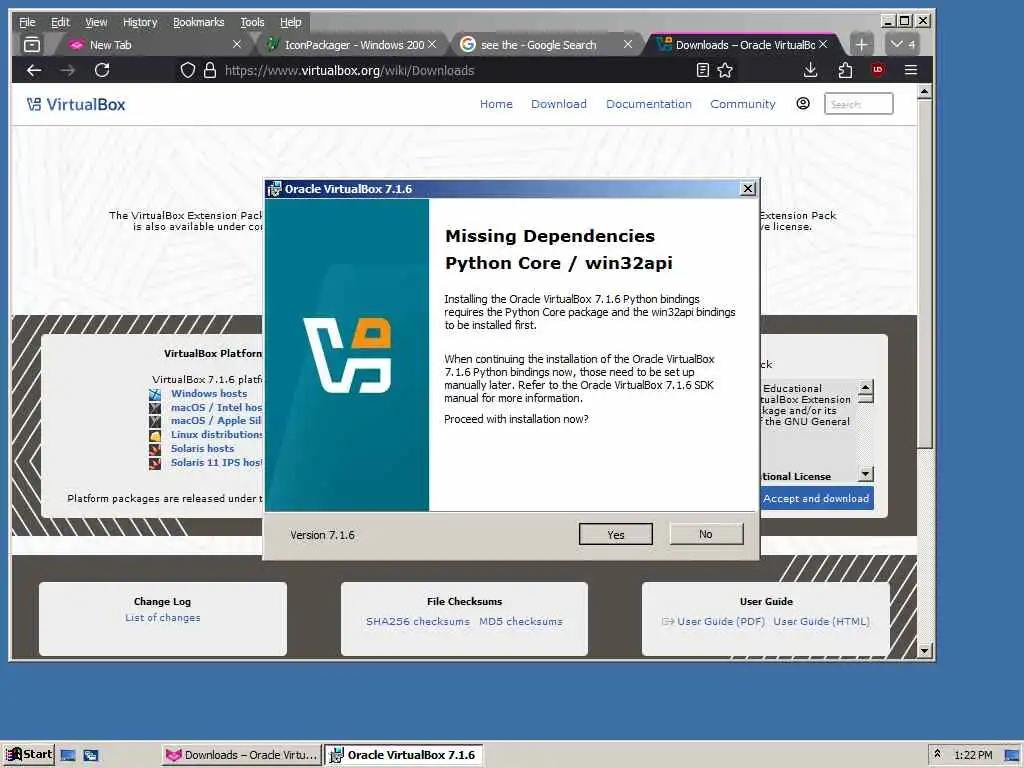Expand hidden system tray icons chevron
This screenshot has height=768, width=1024.
tap(937, 754)
